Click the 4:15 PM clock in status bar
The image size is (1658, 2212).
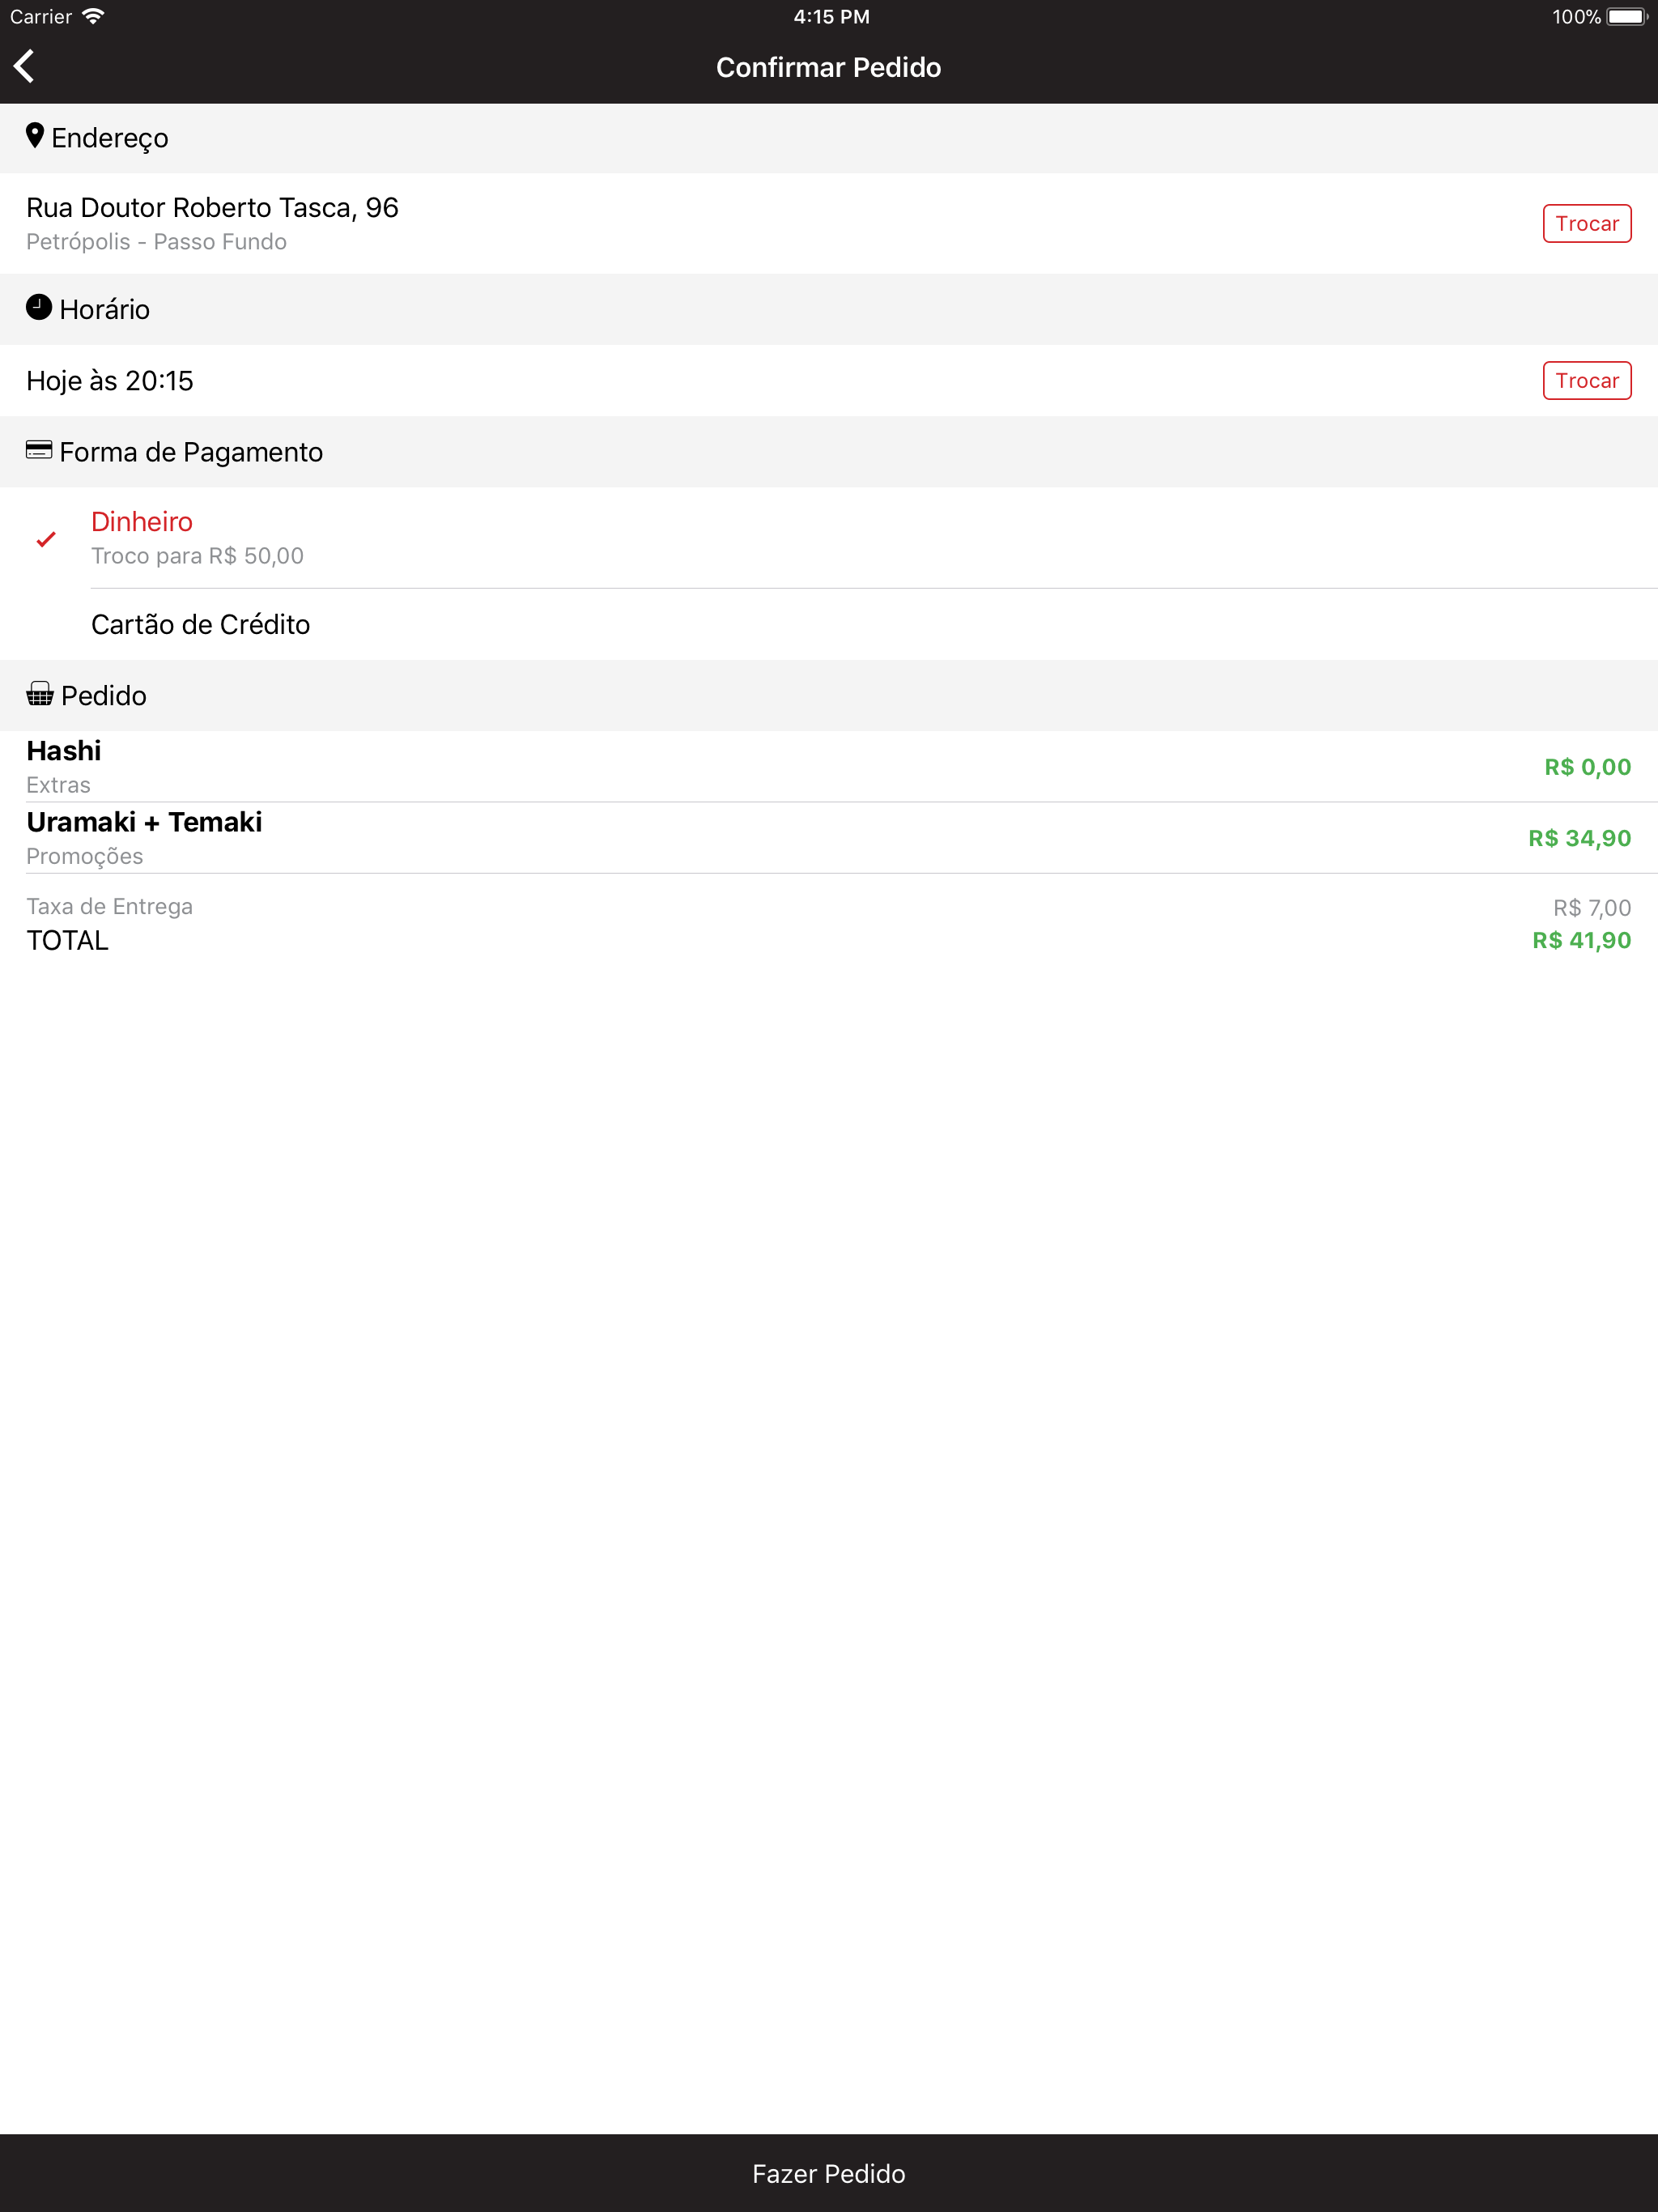[831, 16]
